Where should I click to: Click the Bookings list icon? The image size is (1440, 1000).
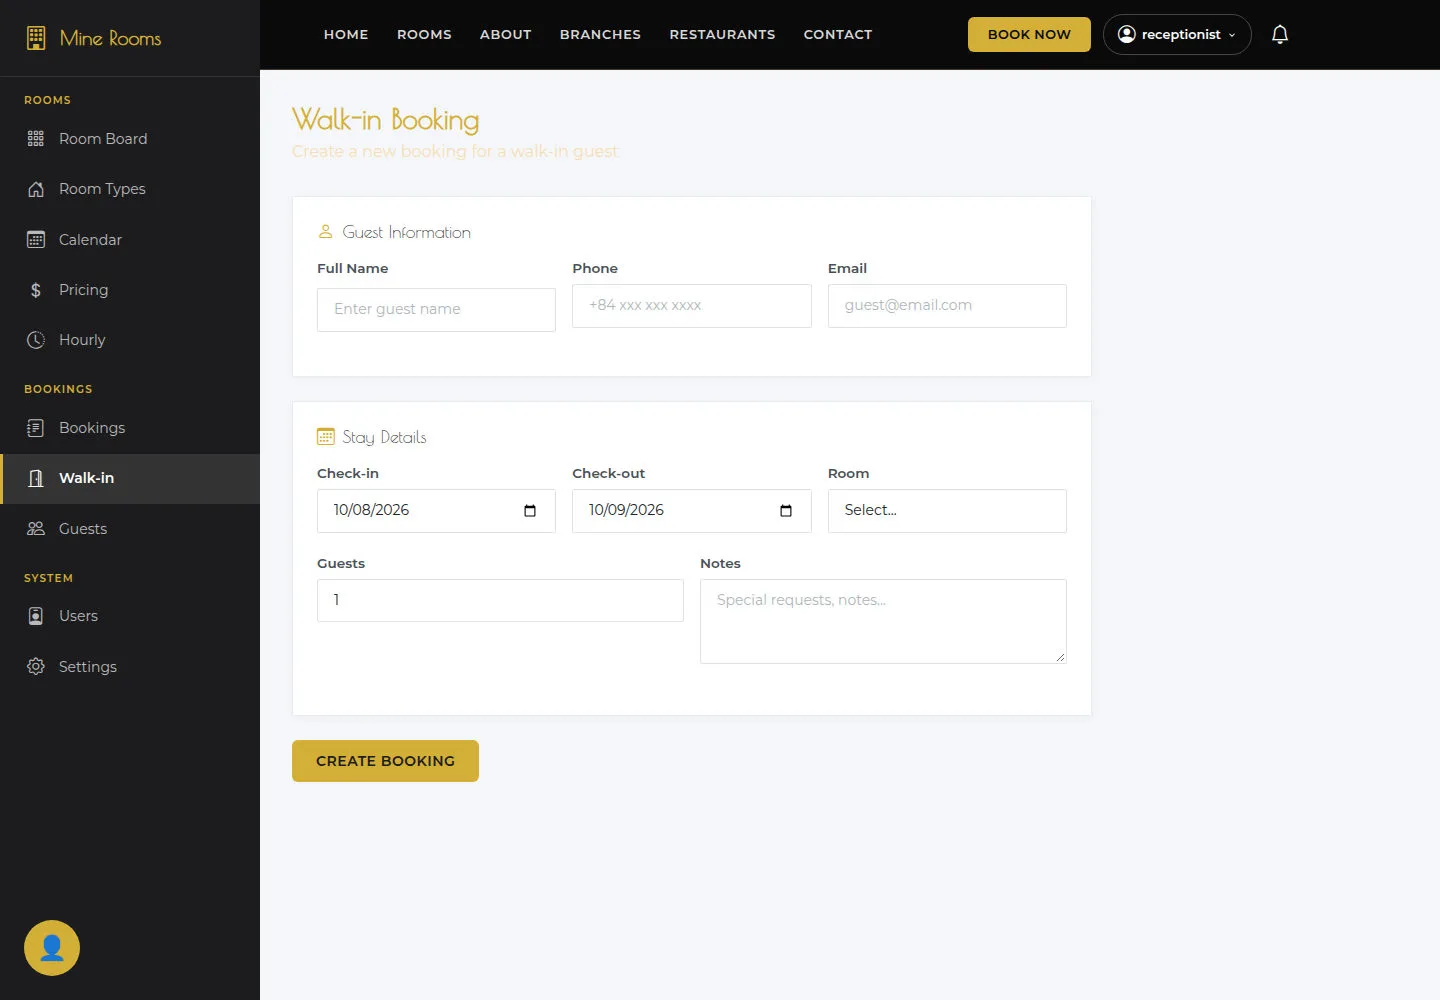coord(36,428)
